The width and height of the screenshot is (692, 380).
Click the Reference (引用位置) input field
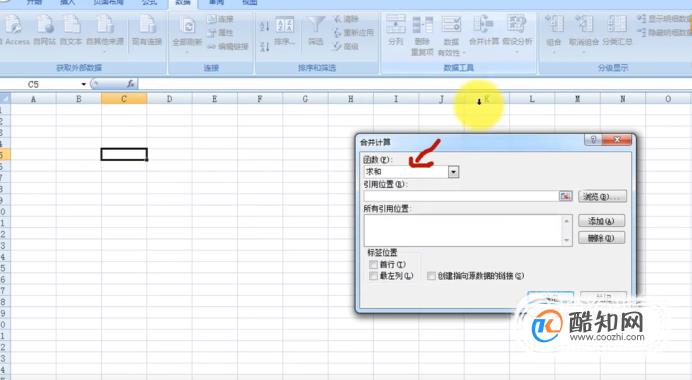[x=461, y=196]
